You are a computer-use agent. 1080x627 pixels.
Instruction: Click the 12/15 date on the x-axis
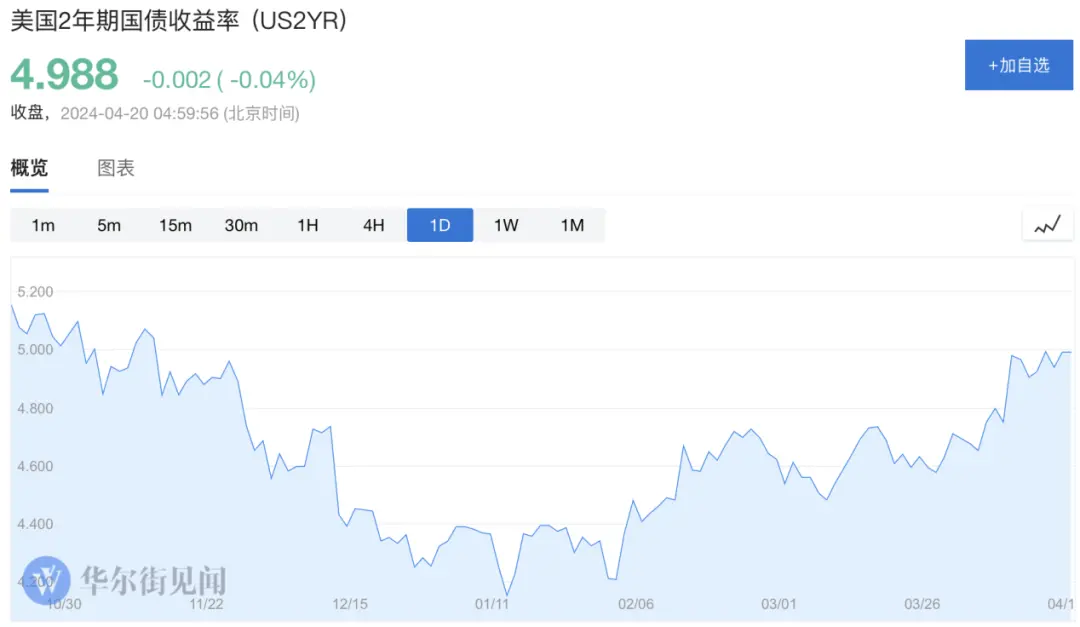click(x=352, y=603)
